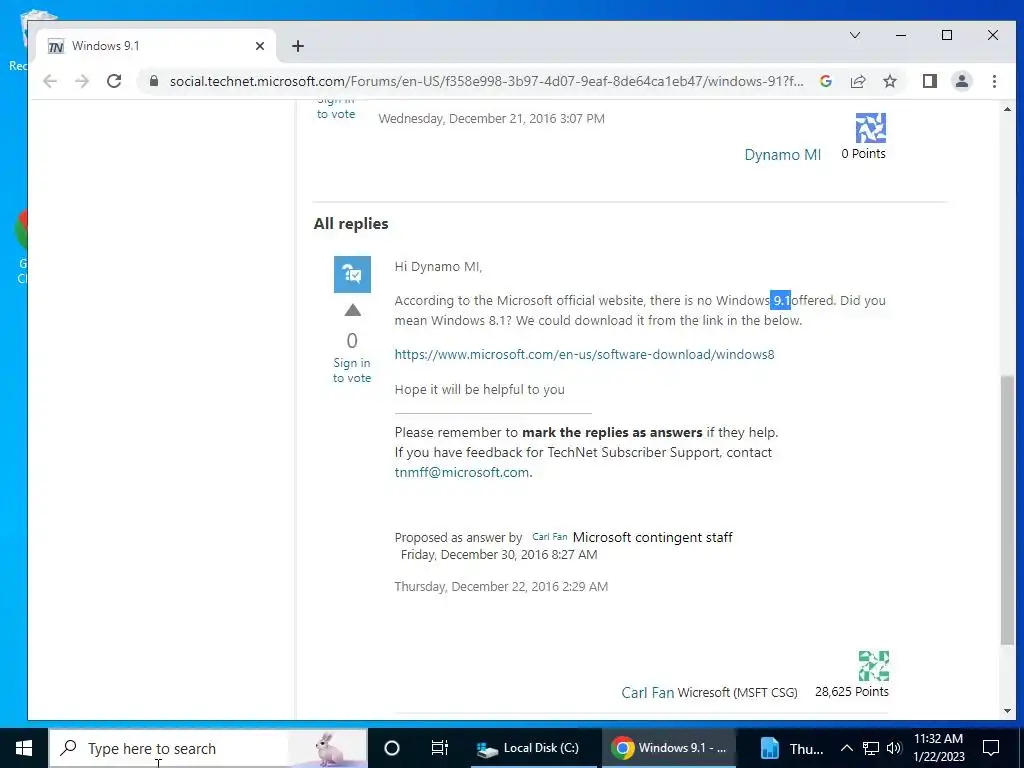Open Cortana circle on taskbar
The image size is (1024, 768).
pyautogui.click(x=392, y=748)
